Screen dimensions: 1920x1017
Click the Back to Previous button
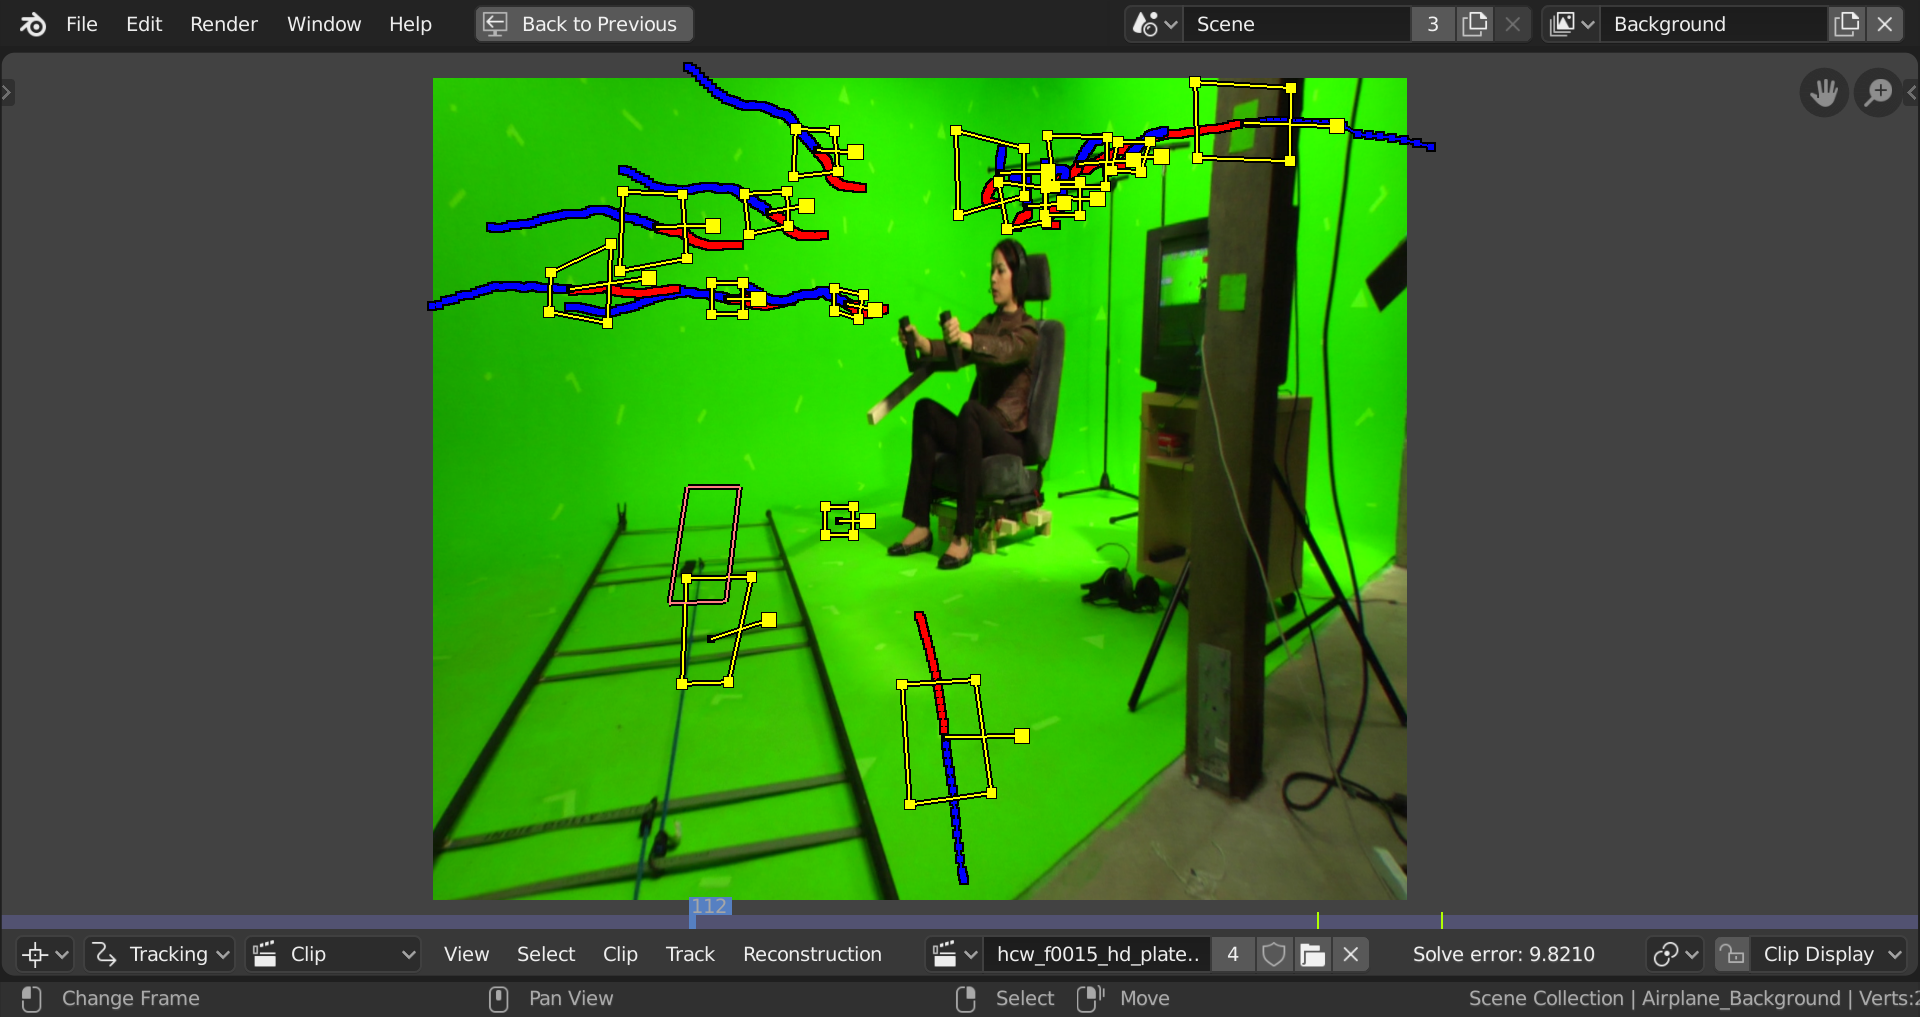point(583,23)
